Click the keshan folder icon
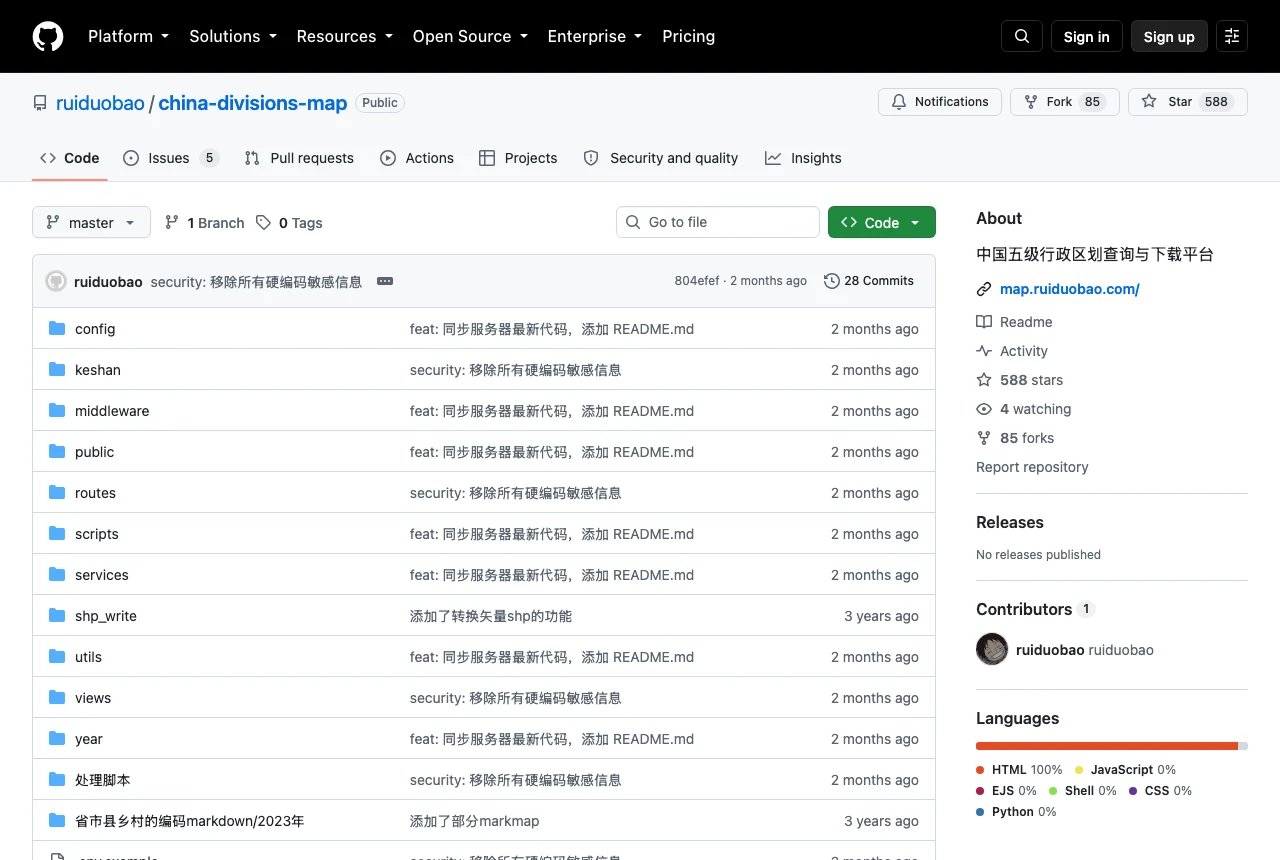Image resolution: width=1280 pixels, height=860 pixels. pos(57,369)
